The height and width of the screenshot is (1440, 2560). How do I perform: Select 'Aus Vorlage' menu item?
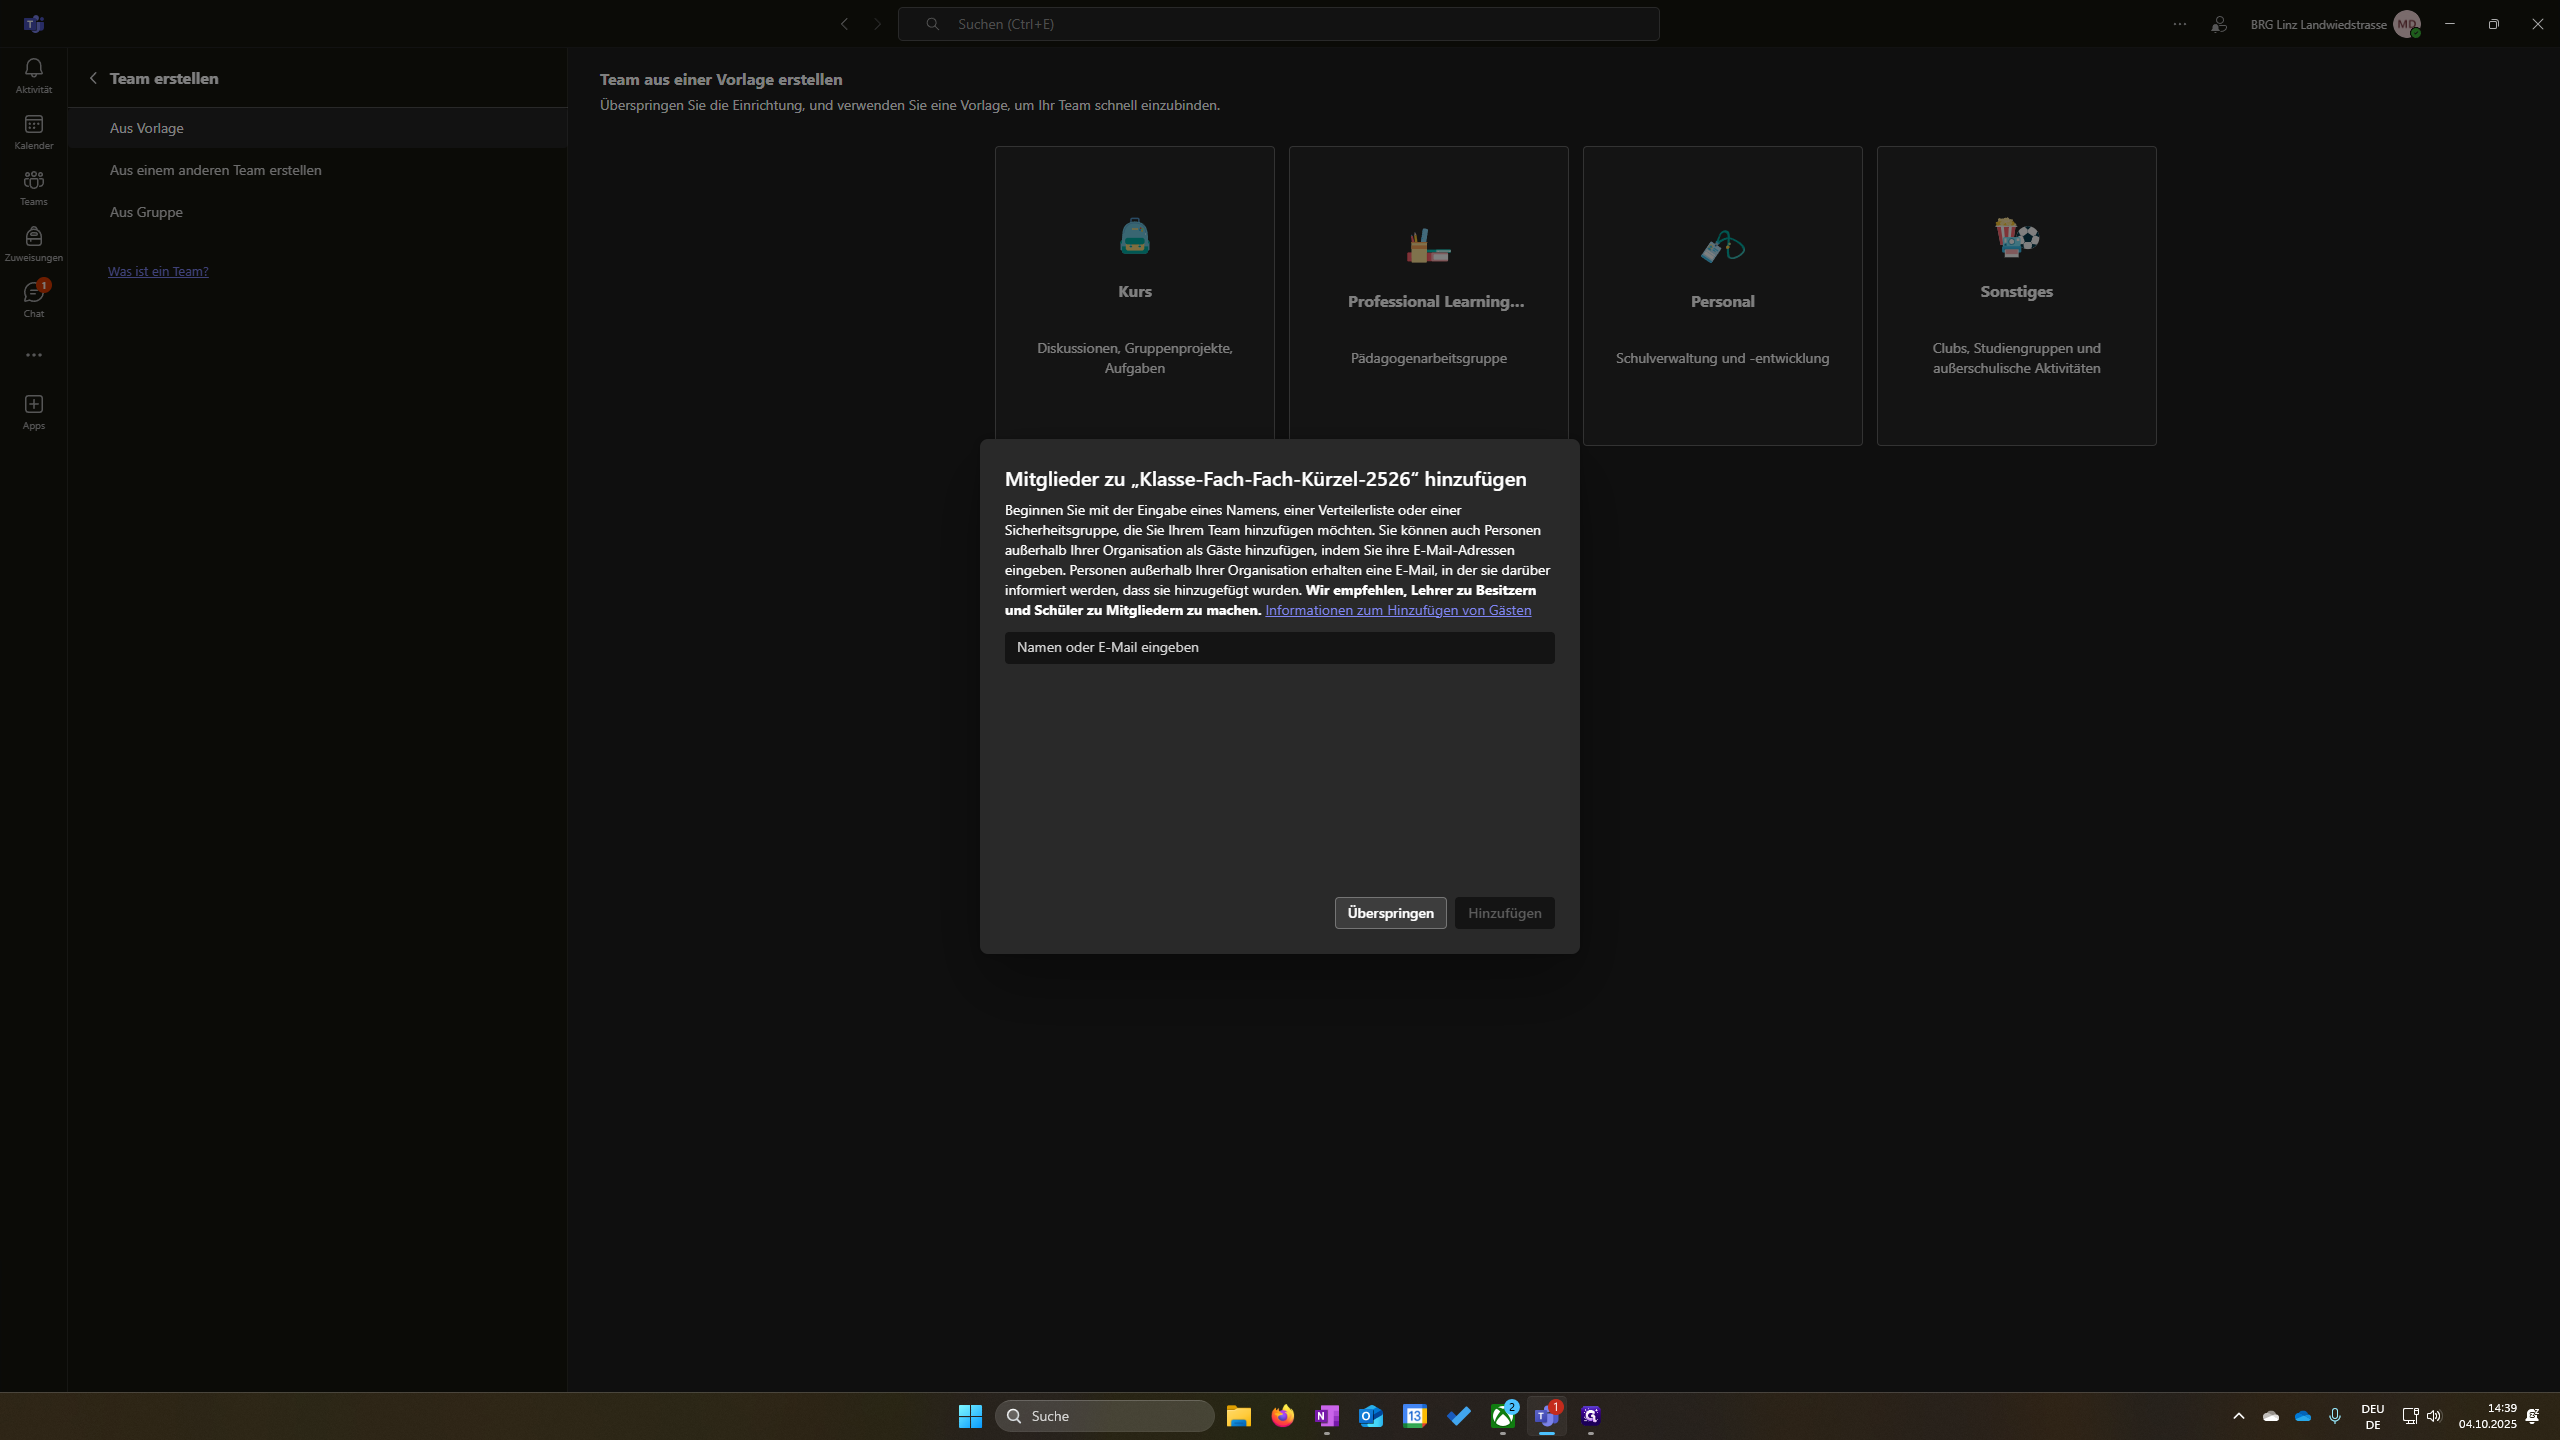click(146, 128)
